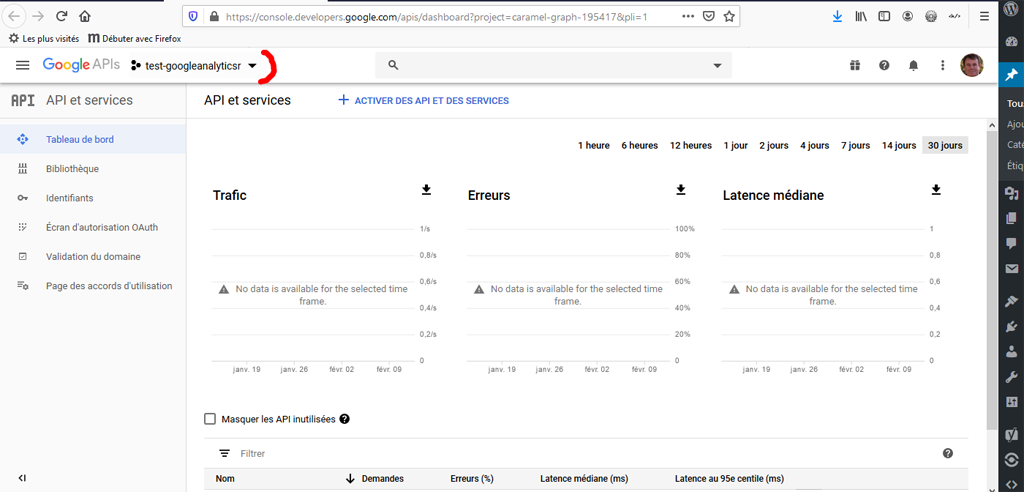Sort by Latence médiane (ms) column
The image size is (1024, 492).
pyautogui.click(x=584, y=478)
